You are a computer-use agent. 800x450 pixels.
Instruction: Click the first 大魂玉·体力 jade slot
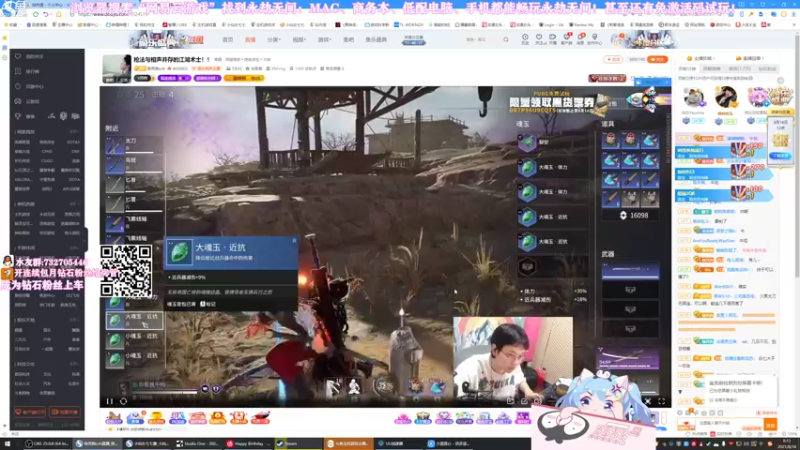(x=553, y=167)
